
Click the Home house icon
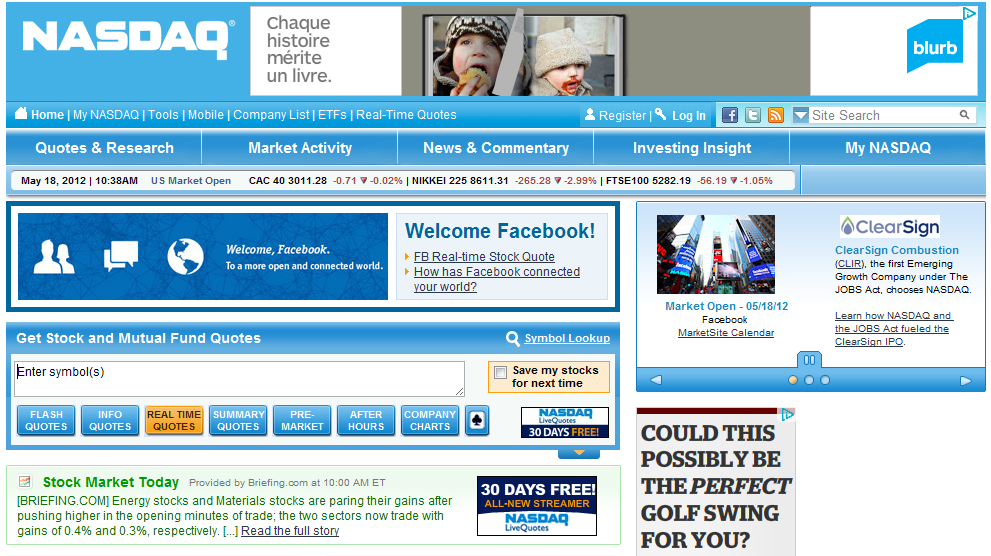click(21, 113)
